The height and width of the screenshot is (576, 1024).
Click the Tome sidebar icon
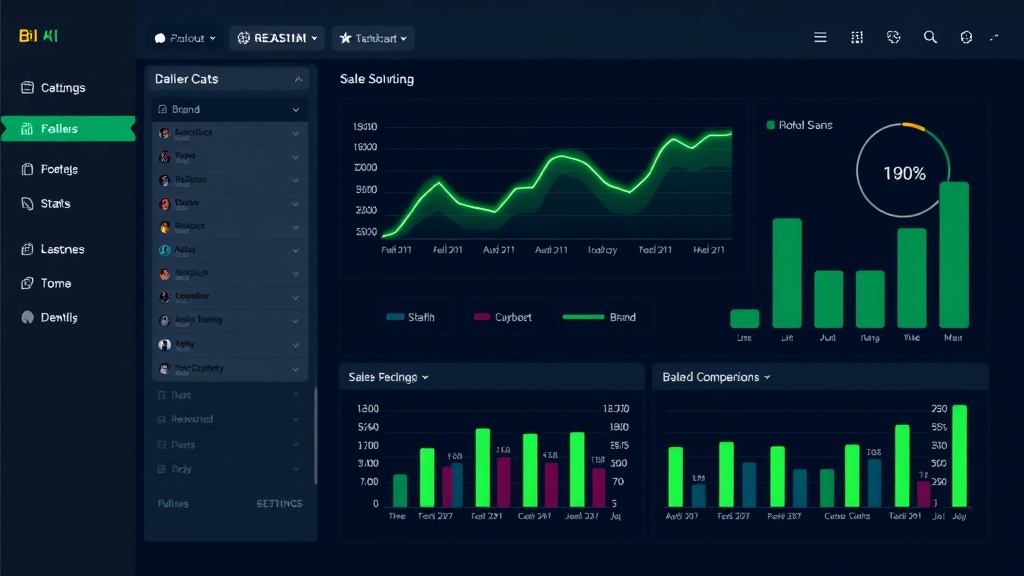(27, 283)
